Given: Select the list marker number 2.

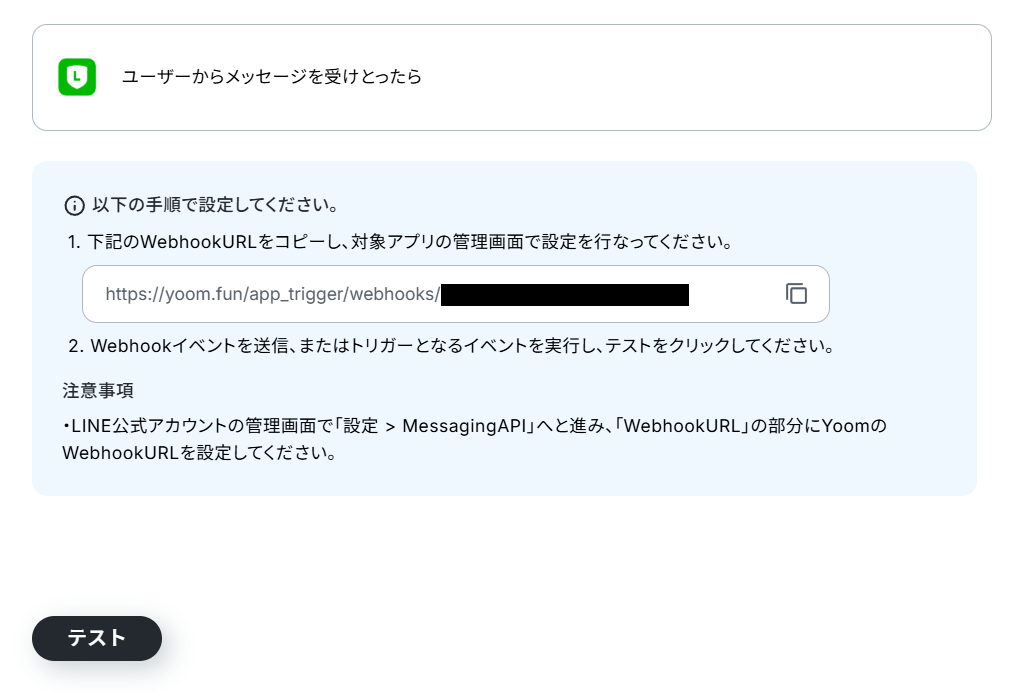Looking at the screenshot, I should 76,346.
